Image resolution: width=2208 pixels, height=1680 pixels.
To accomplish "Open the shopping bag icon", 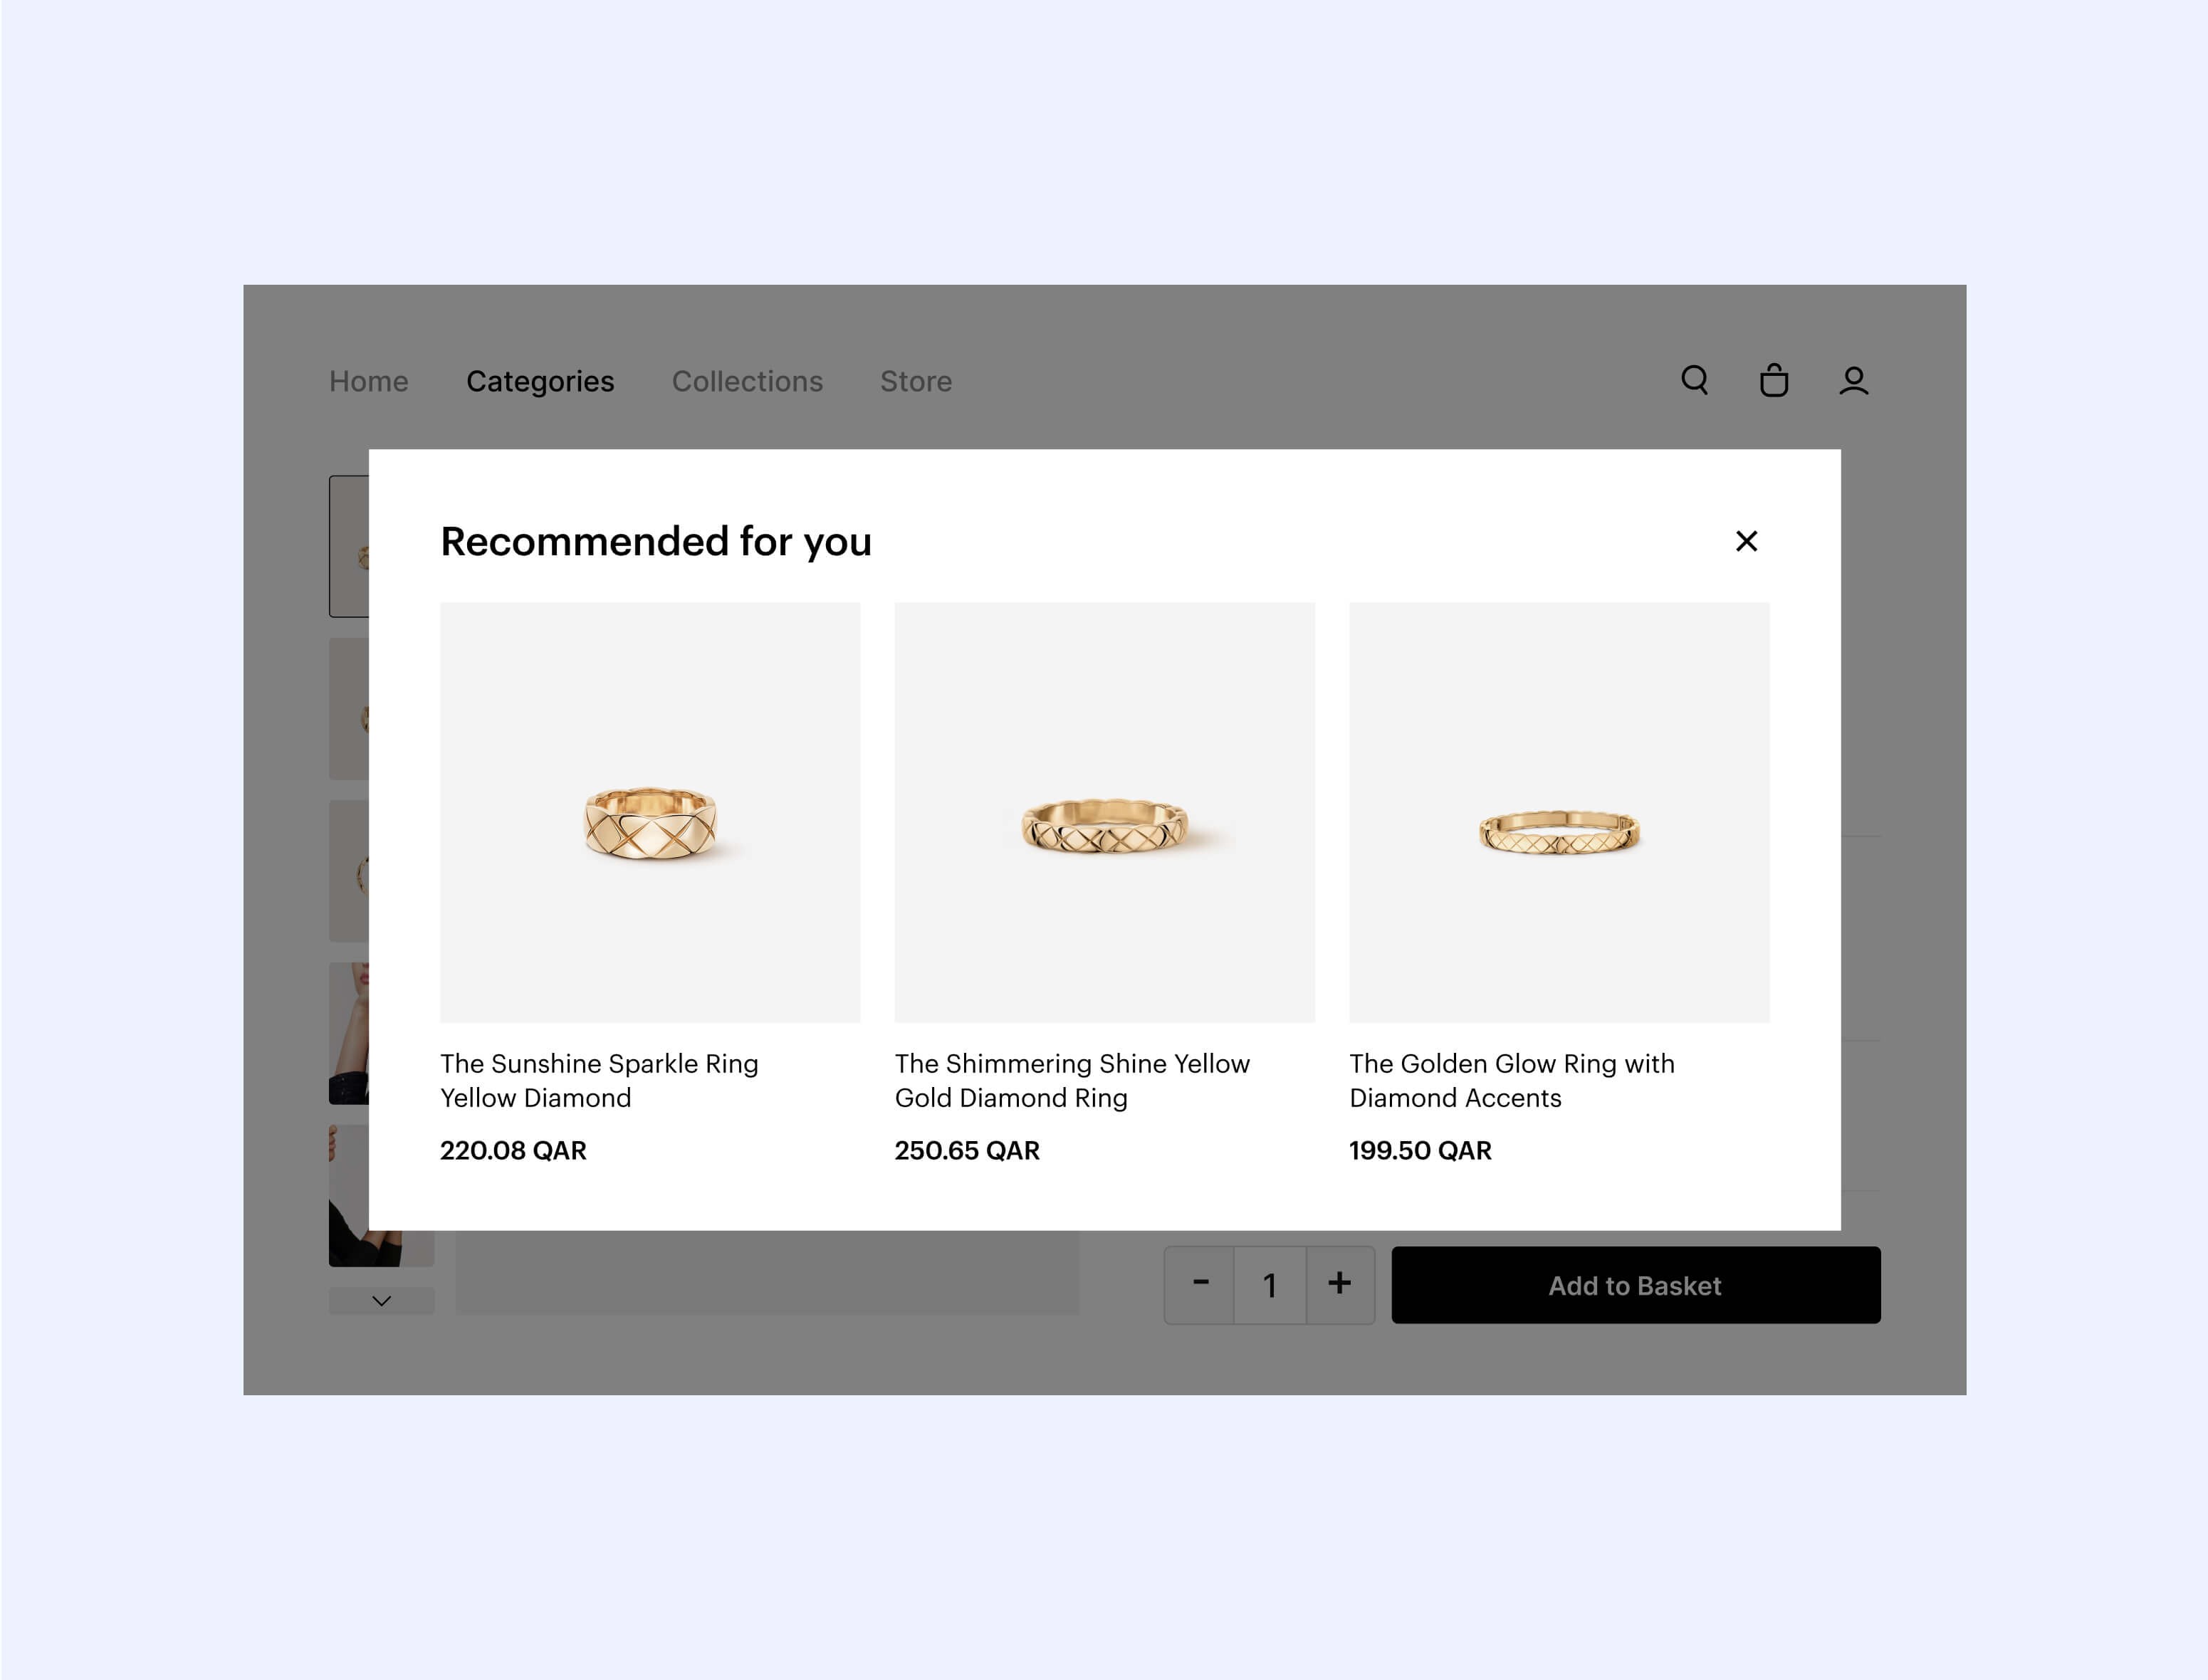I will click(1774, 379).
